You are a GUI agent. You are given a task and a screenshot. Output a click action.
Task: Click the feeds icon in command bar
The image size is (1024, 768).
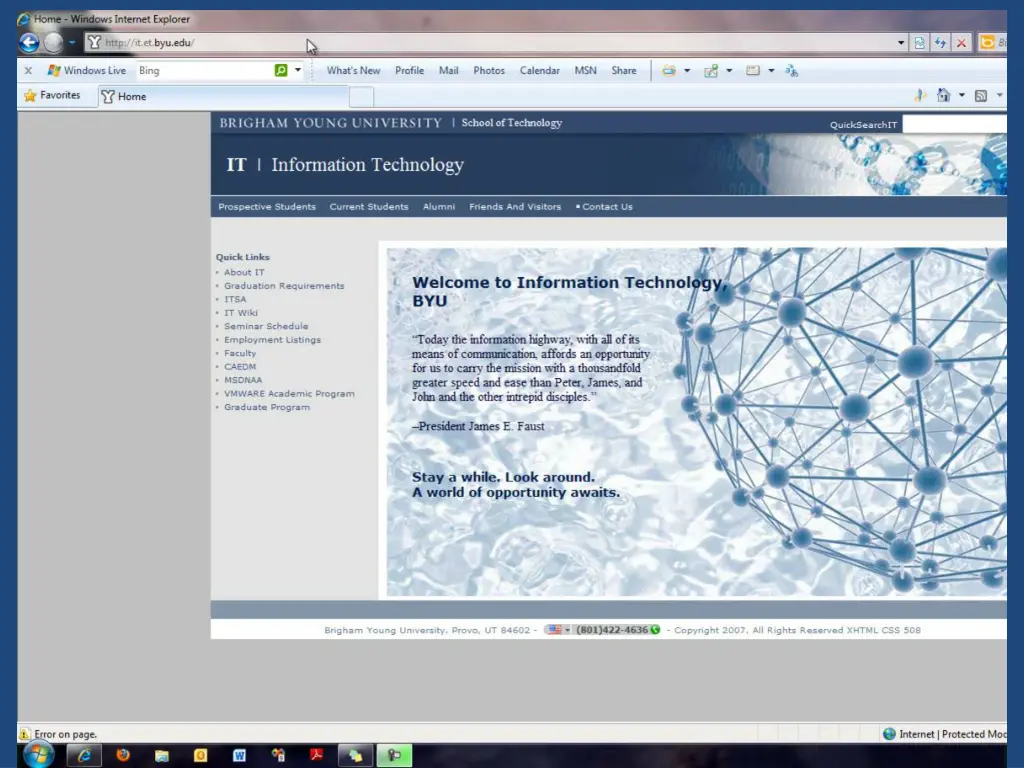[x=980, y=96]
